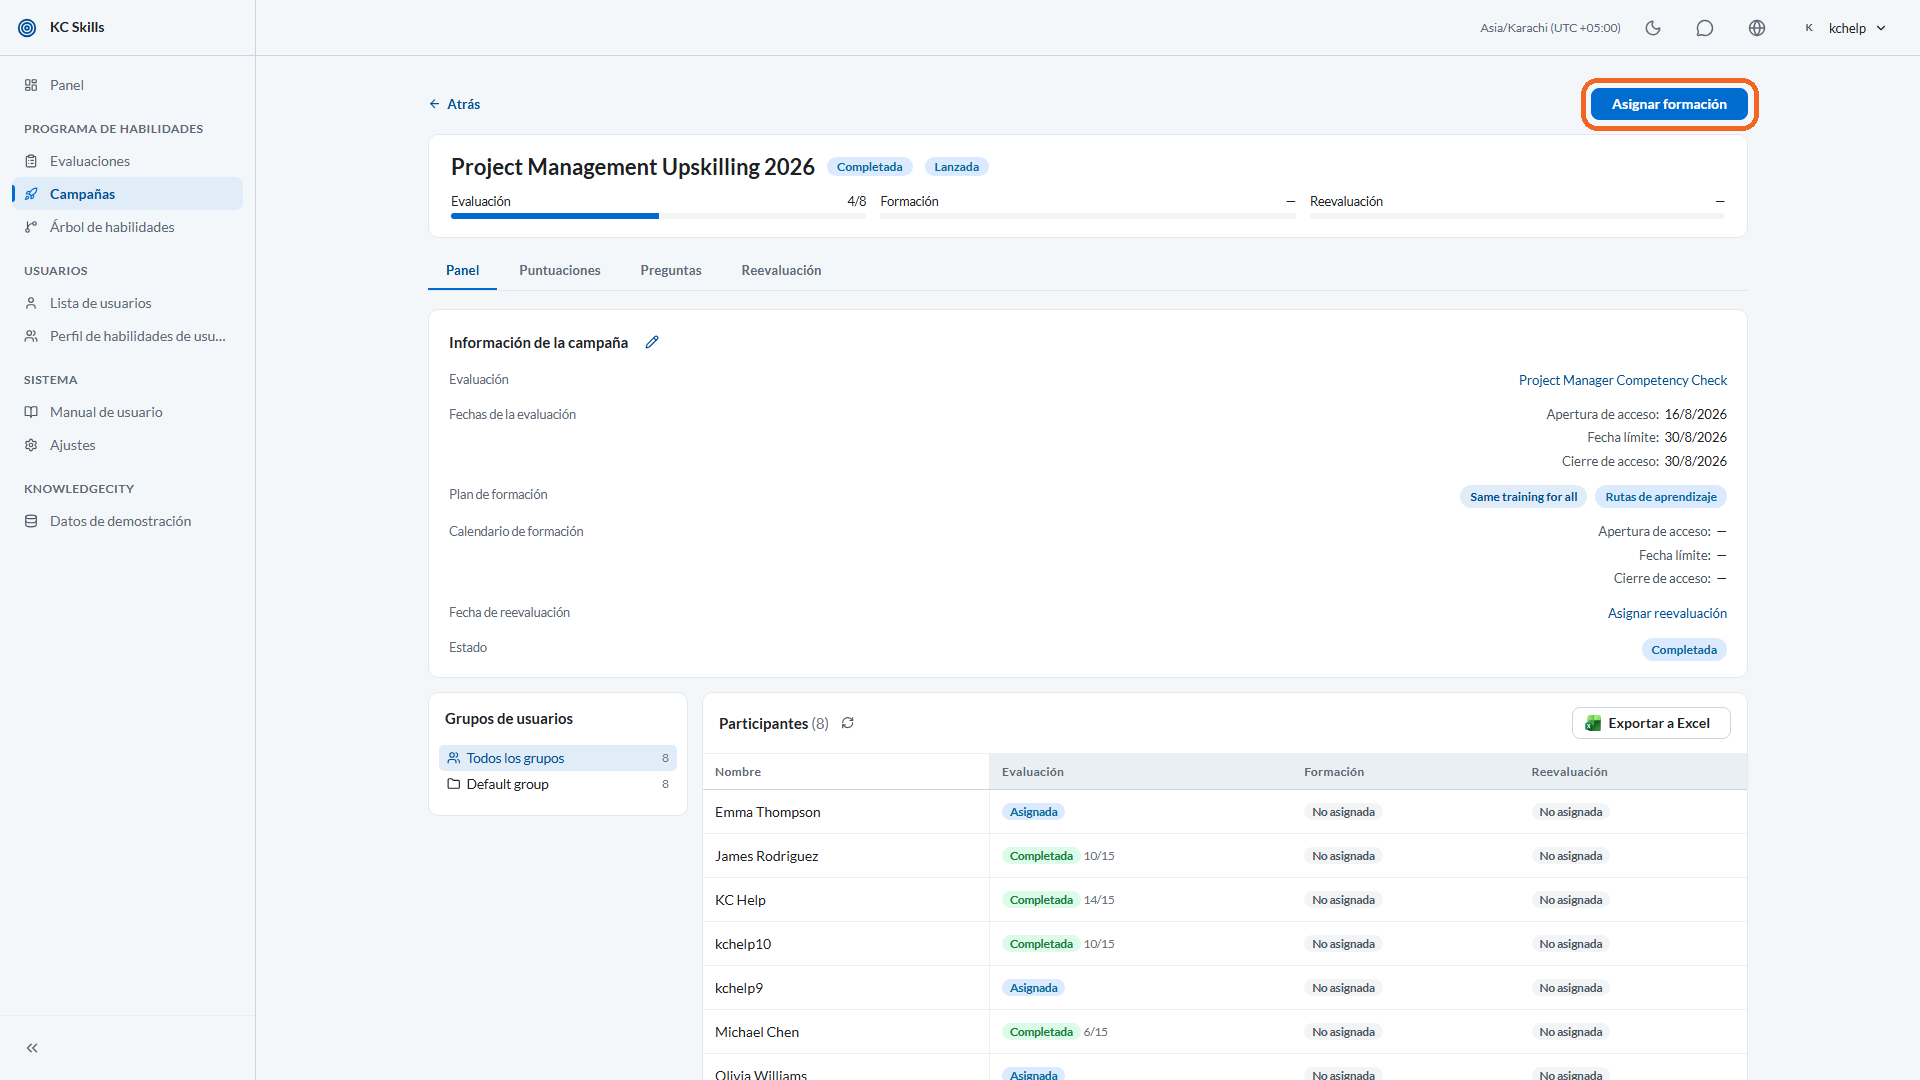Open Perfil de habilidades de usuario
Image resolution: width=1920 pixels, height=1080 pixels.
128,336
